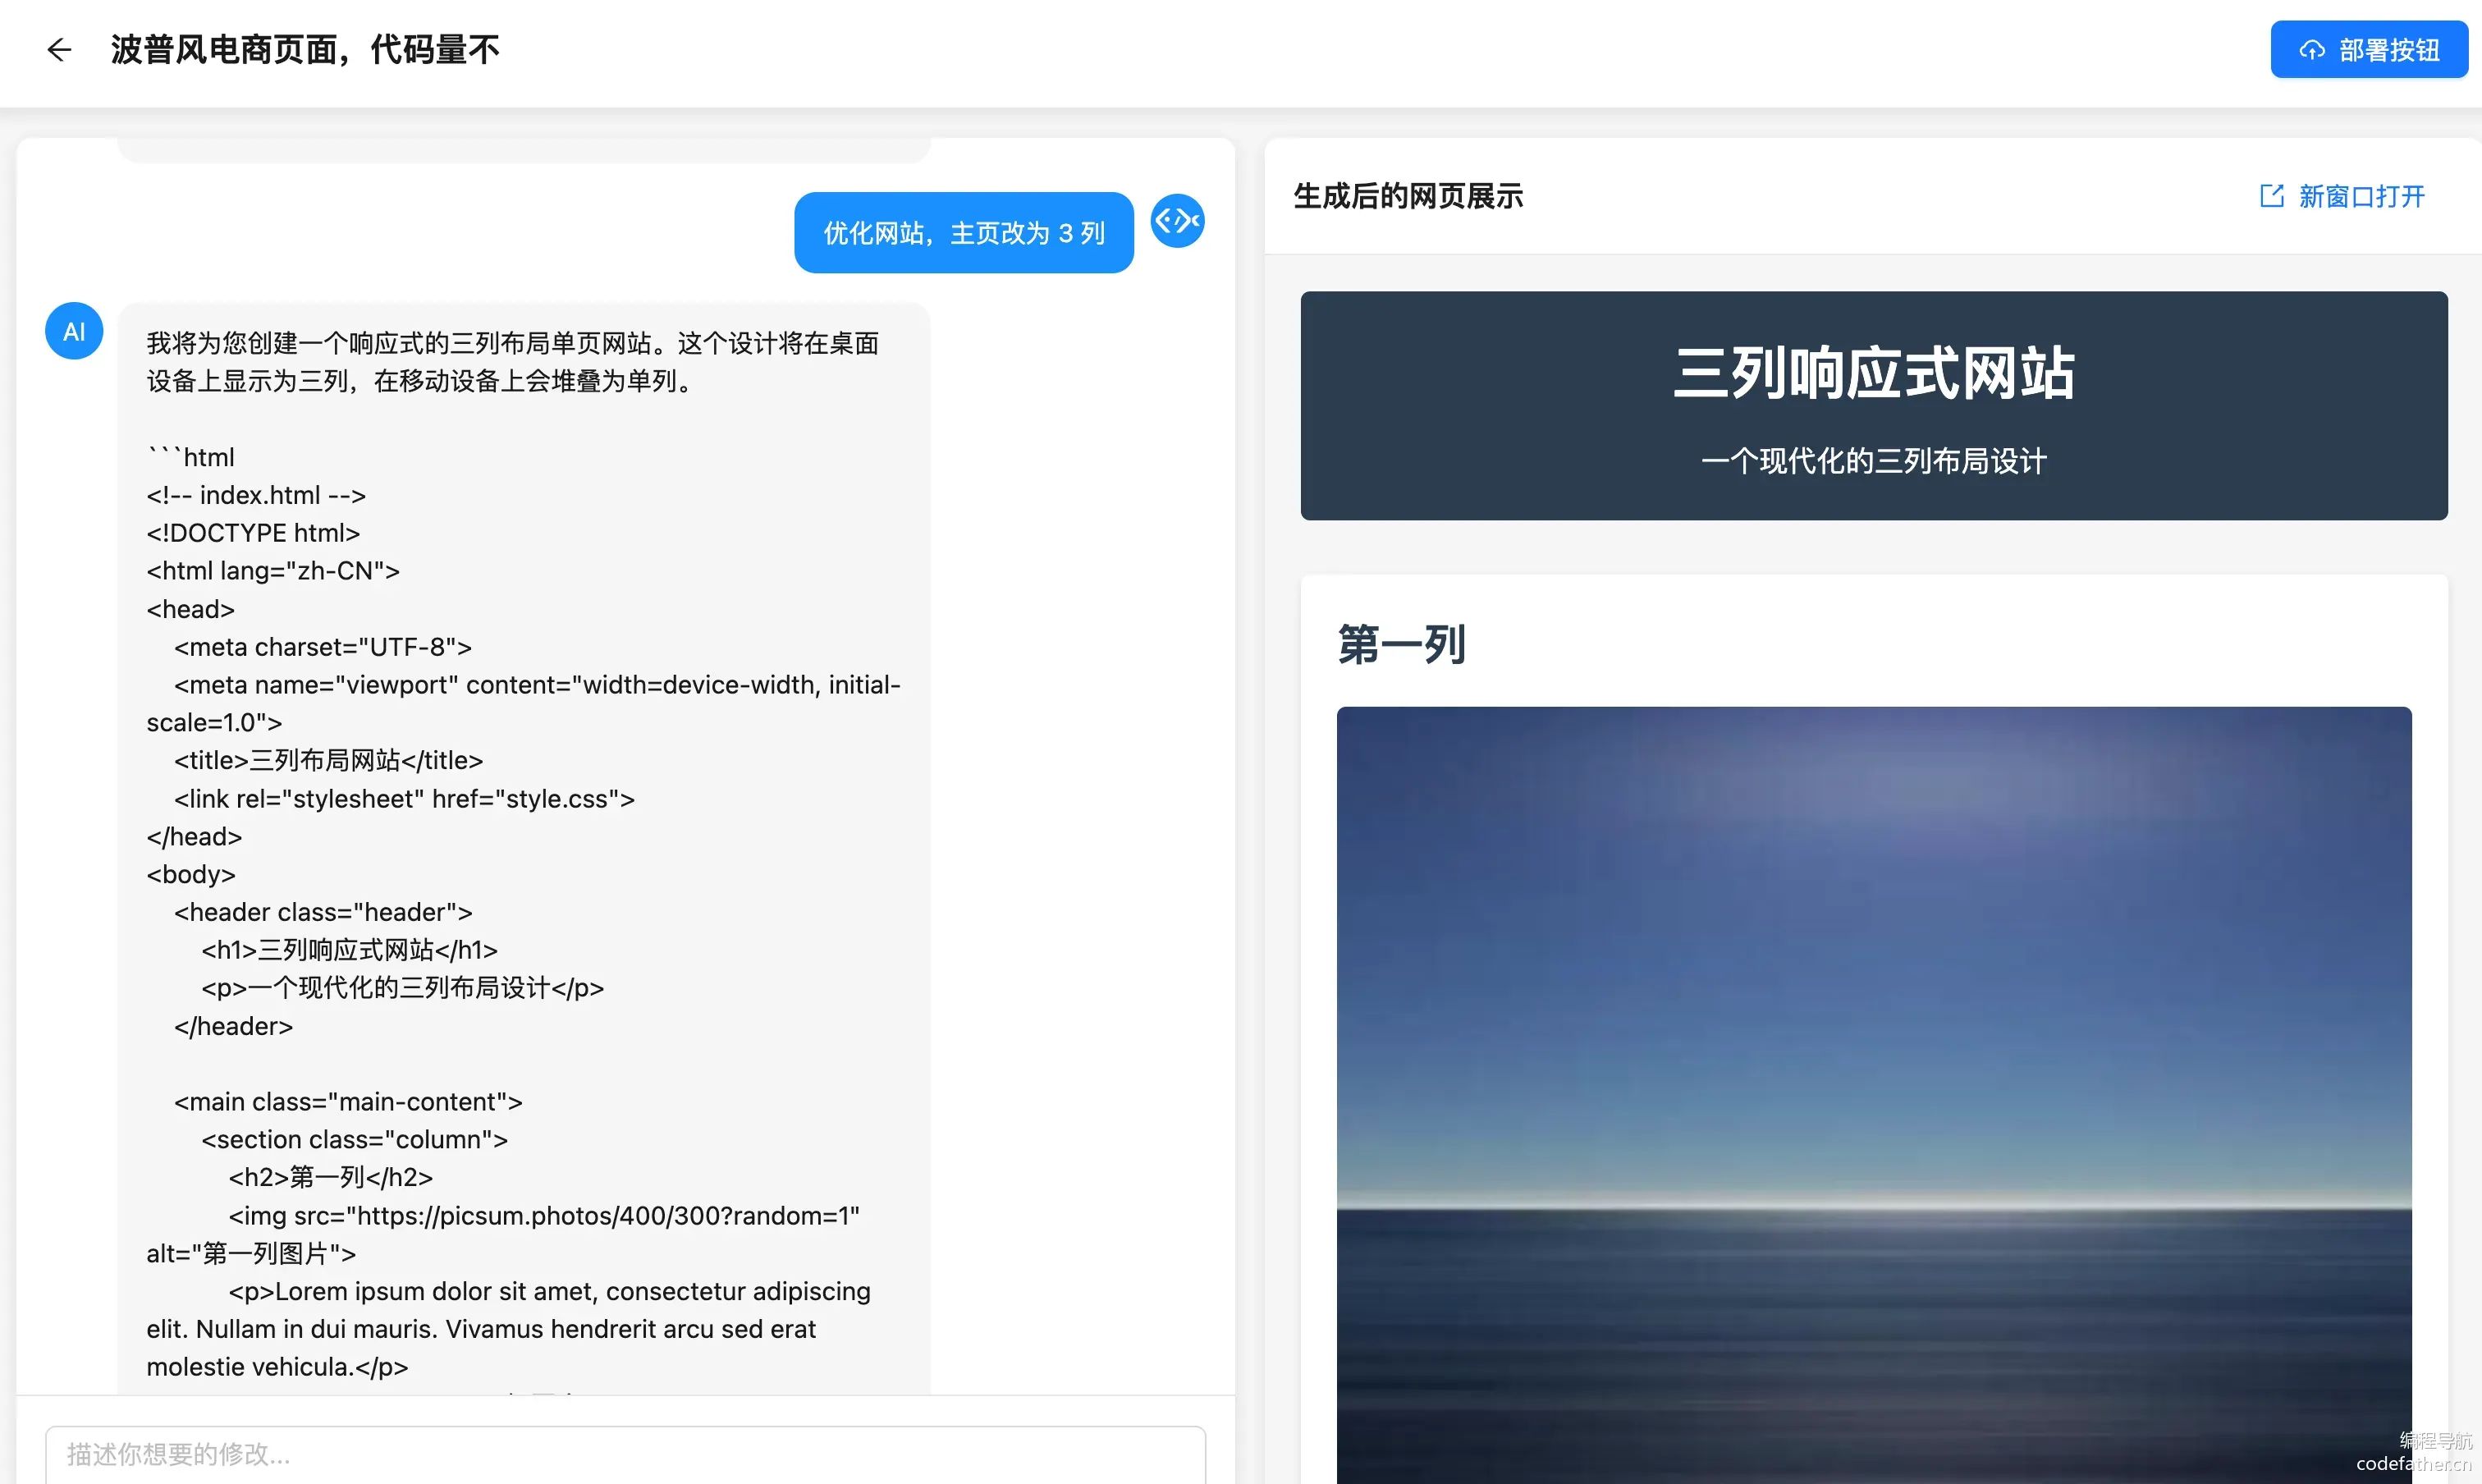The width and height of the screenshot is (2482, 1484).
Task: Click the code line <title>三列布局网站</title>
Action: [x=328, y=760]
